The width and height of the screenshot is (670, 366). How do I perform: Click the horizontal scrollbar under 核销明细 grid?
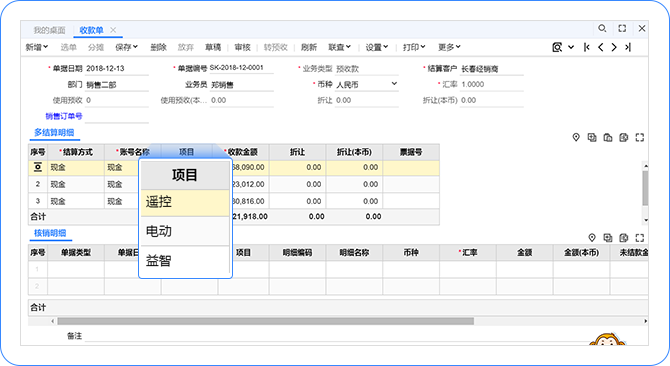point(265,321)
